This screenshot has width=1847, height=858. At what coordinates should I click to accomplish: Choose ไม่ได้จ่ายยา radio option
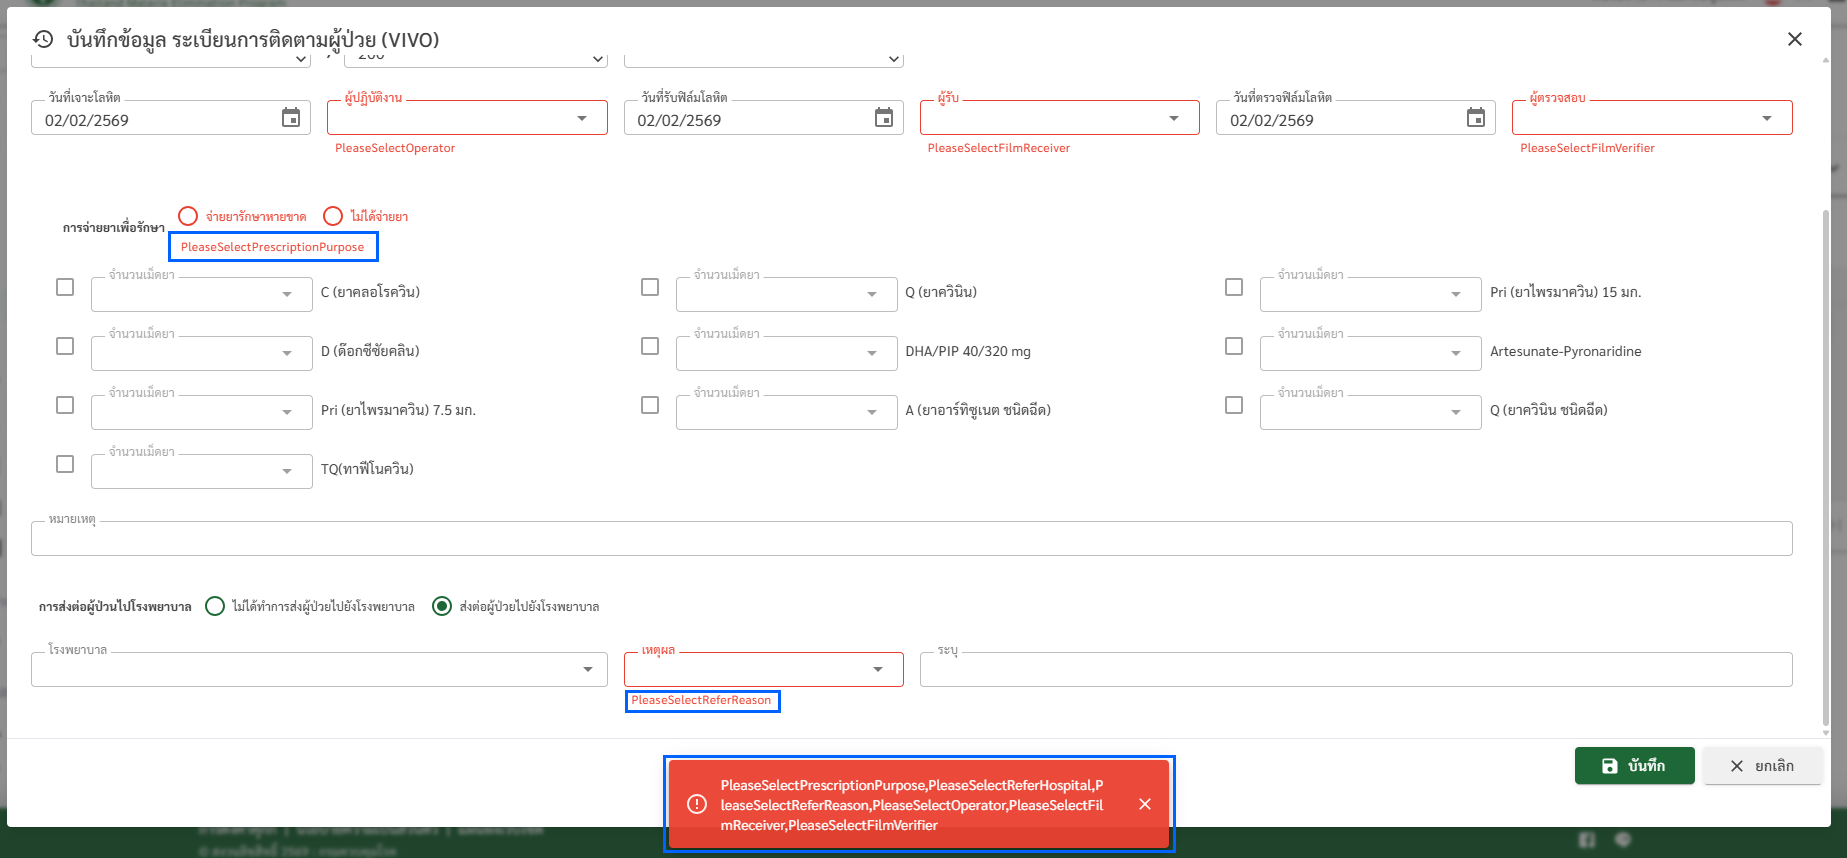point(333,216)
